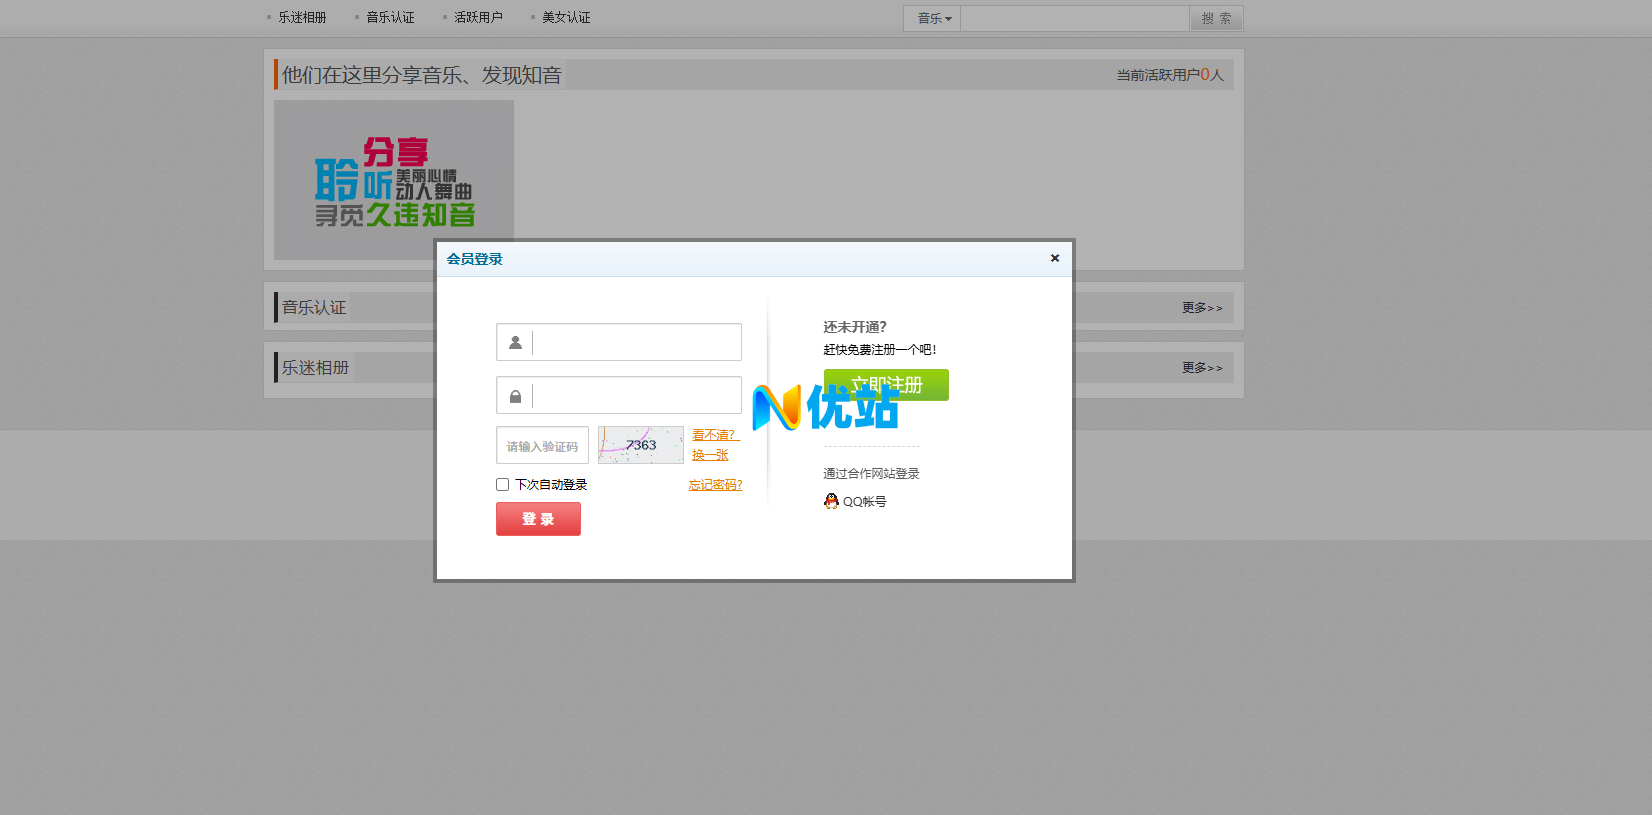The image size is (1652, 815).
Task: Click the user icon in username field
Action: [x=515, y=343]
